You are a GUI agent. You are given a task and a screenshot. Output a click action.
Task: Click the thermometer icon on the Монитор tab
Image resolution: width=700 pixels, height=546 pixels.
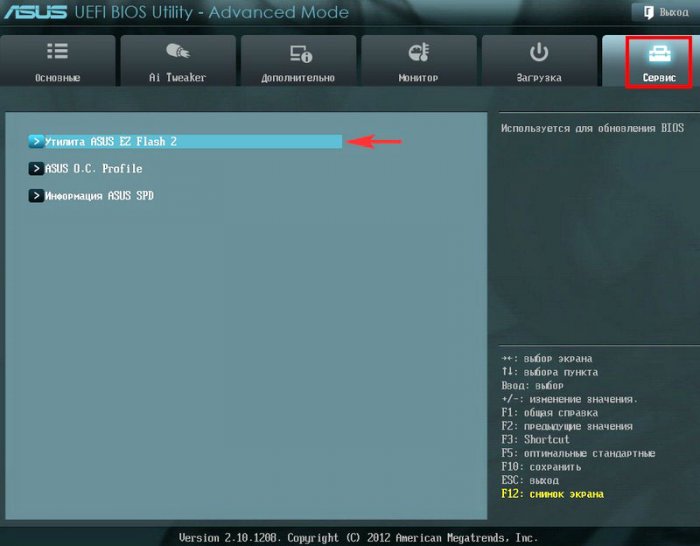419,52
